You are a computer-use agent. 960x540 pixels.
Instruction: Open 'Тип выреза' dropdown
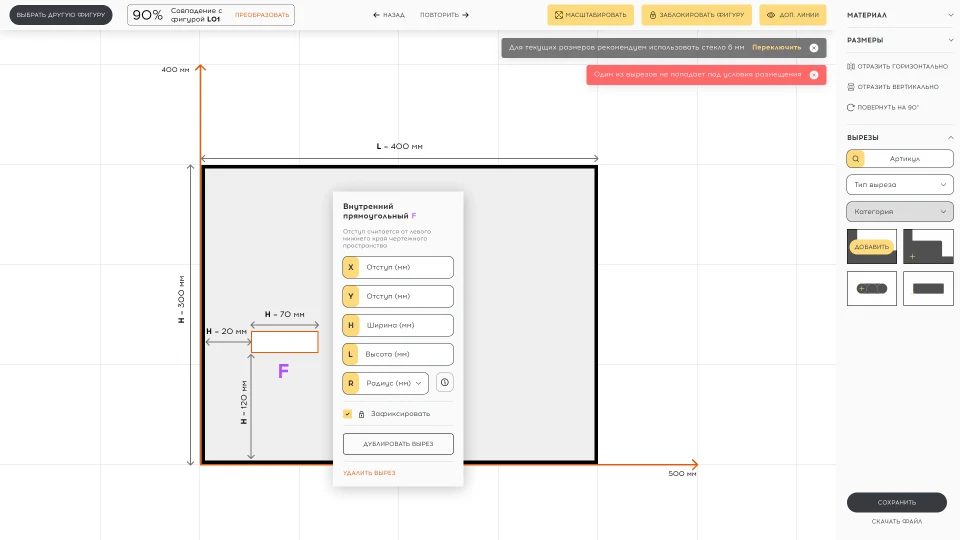pos(900,184)
